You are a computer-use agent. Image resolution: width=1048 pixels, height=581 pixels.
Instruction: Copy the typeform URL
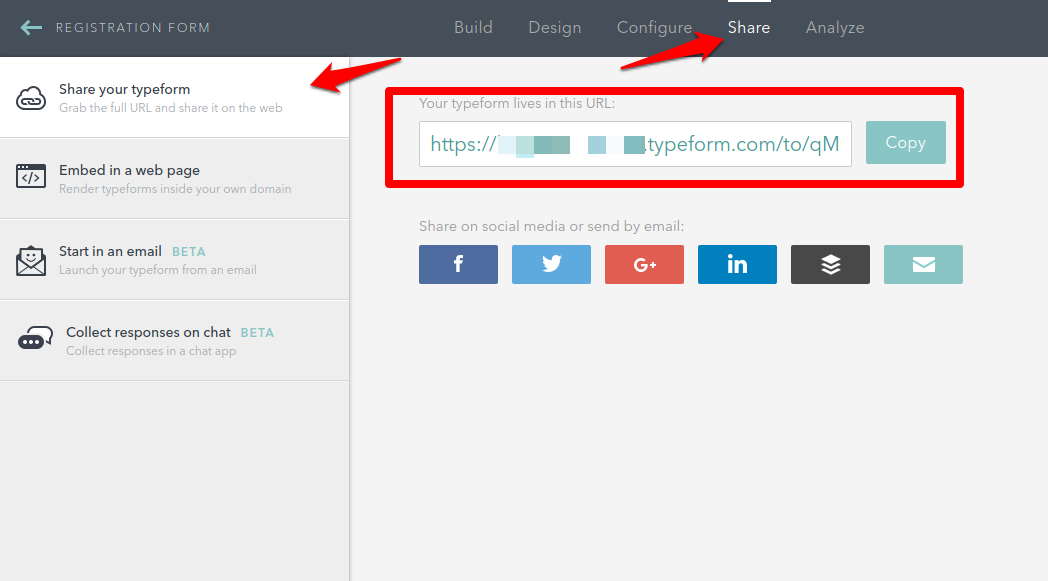tap(906, 142)
